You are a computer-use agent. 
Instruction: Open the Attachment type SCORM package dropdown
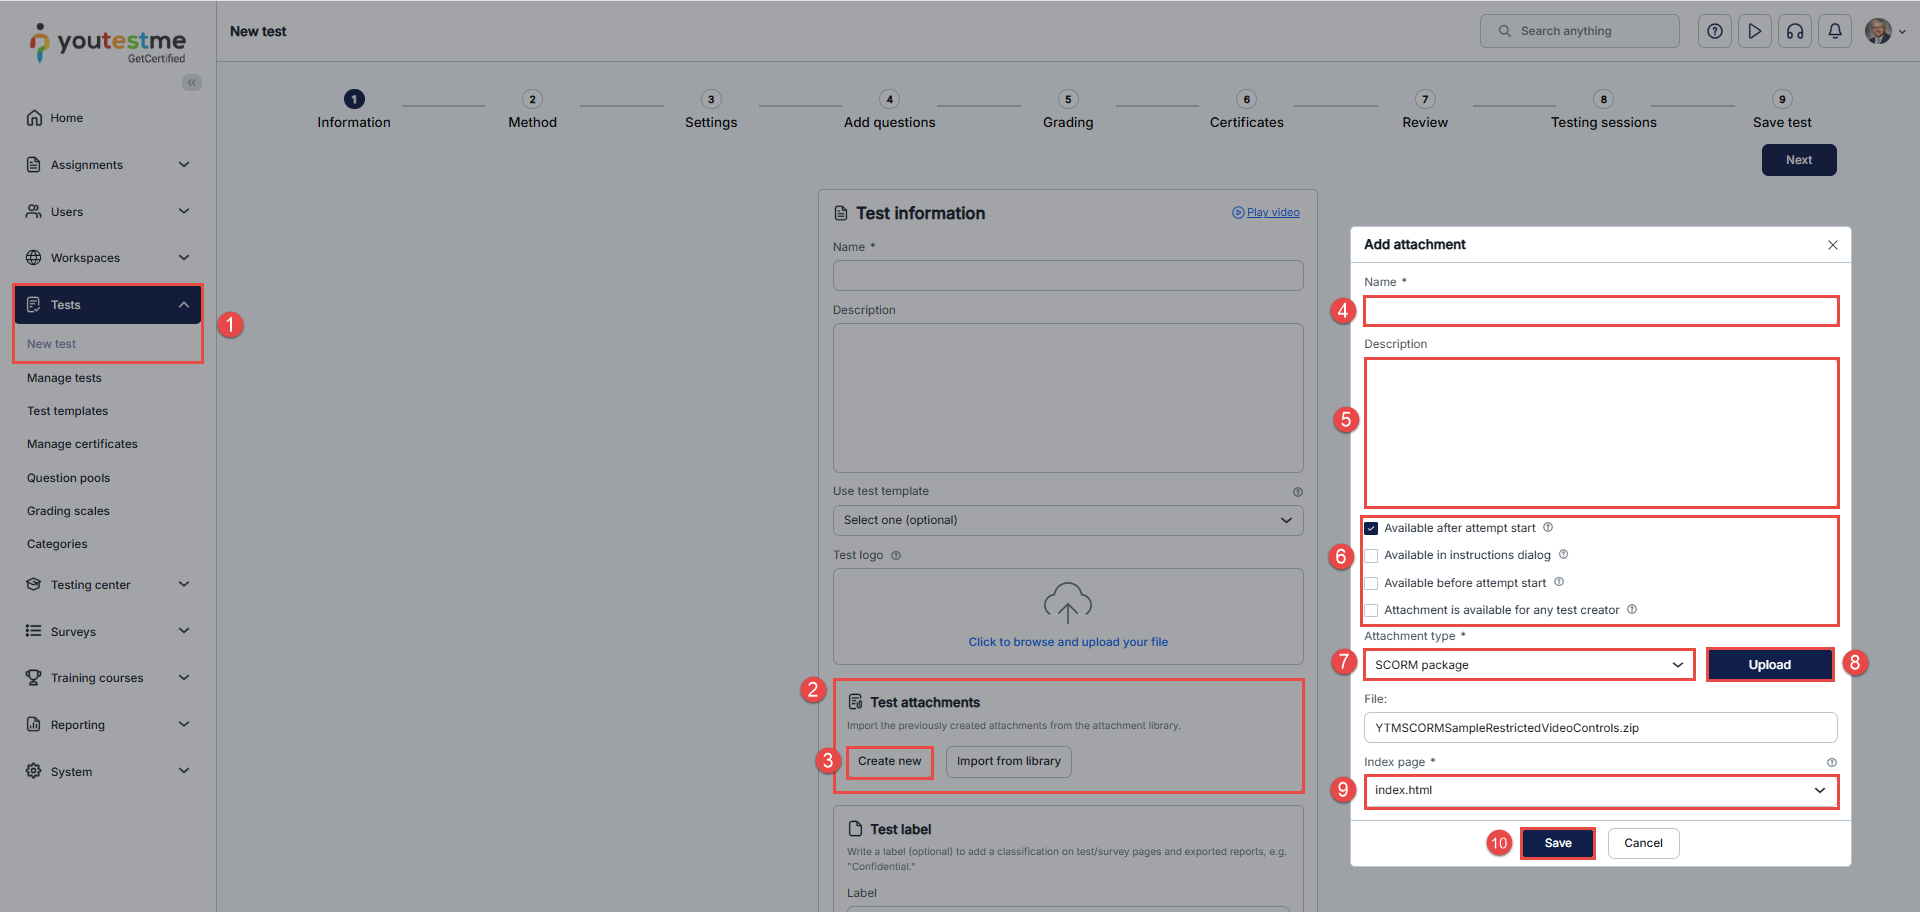[x=1528, y=665]
